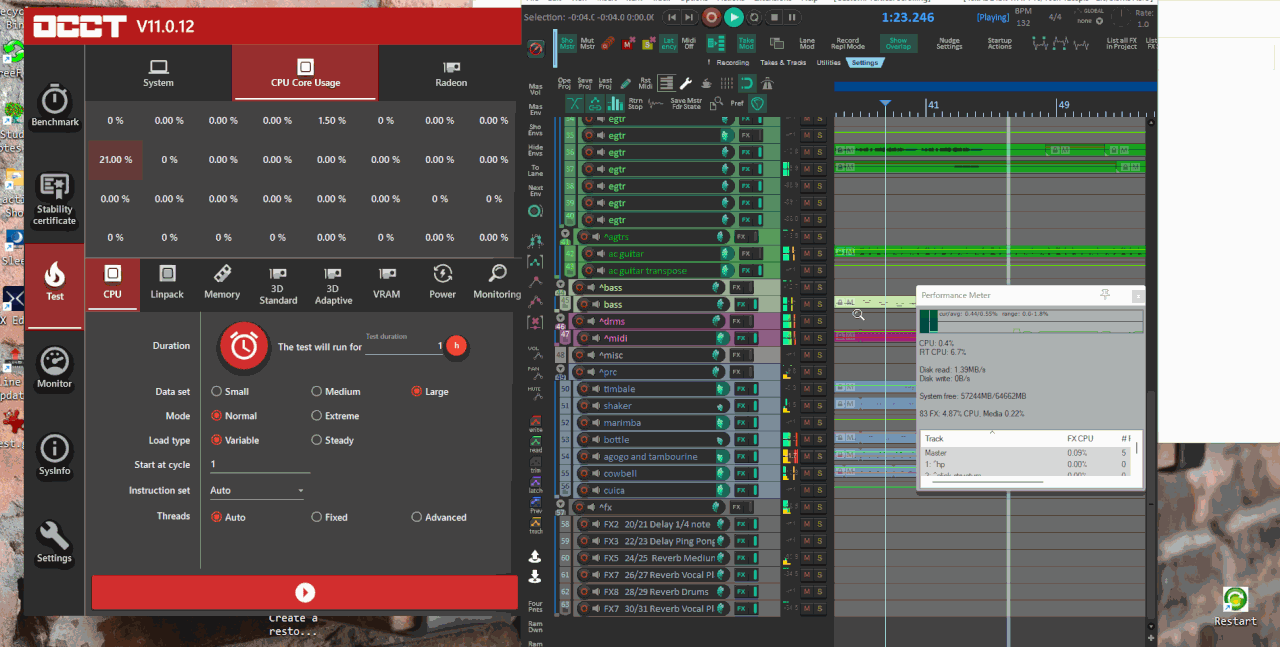Collapse the ^agtrs folder track
1280x647 pixels.
(565, 233)
